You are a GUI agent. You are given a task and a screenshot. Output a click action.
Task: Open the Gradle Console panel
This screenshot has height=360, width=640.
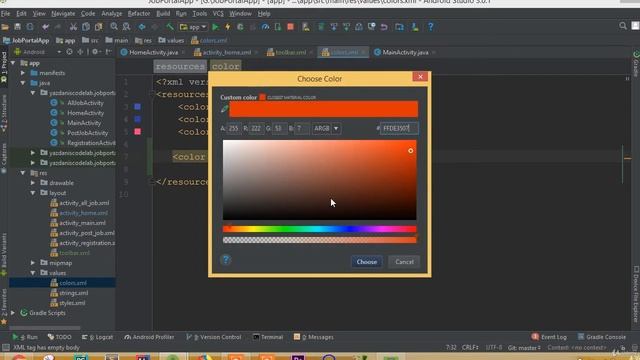602,337
